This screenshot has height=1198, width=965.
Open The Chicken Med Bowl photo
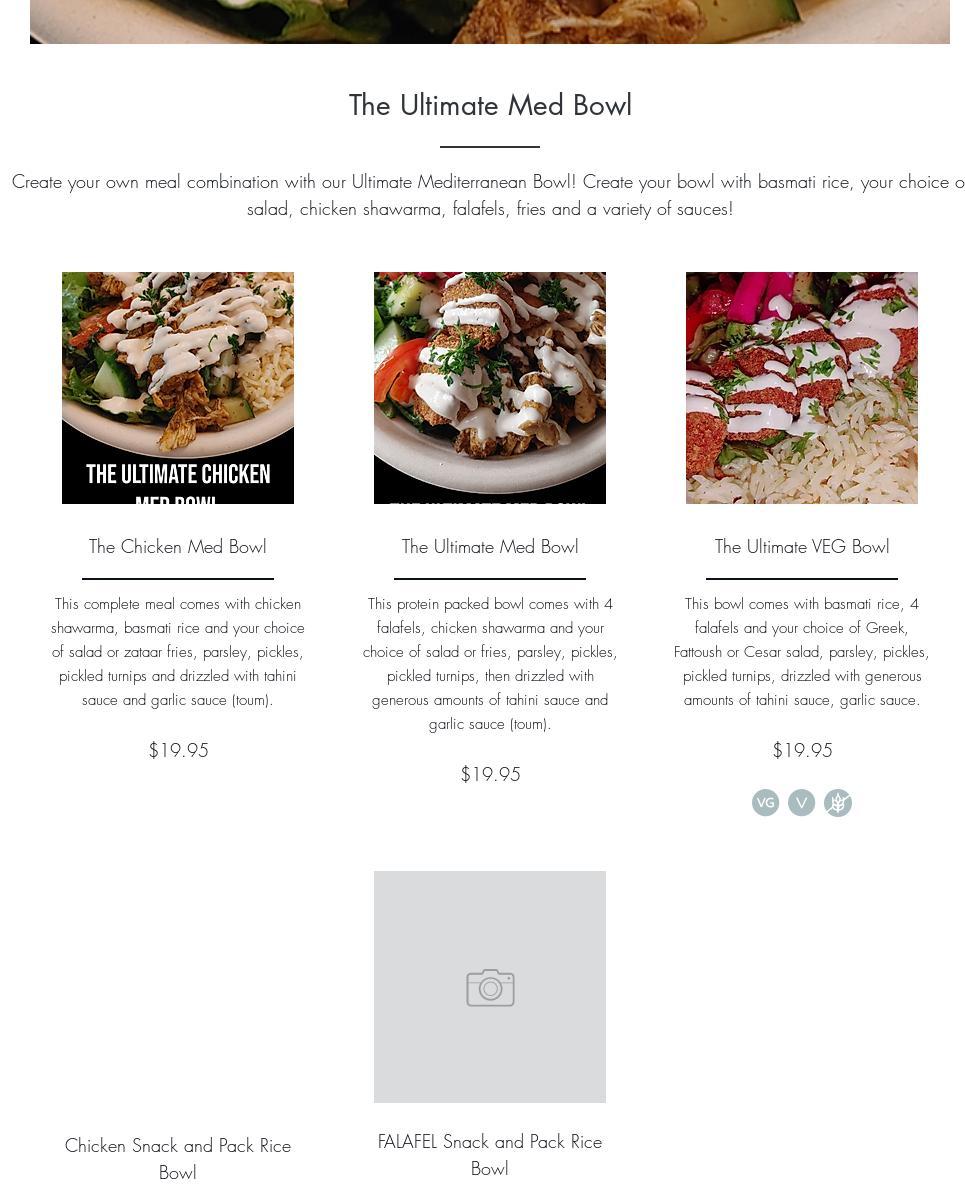click(177, 387)
